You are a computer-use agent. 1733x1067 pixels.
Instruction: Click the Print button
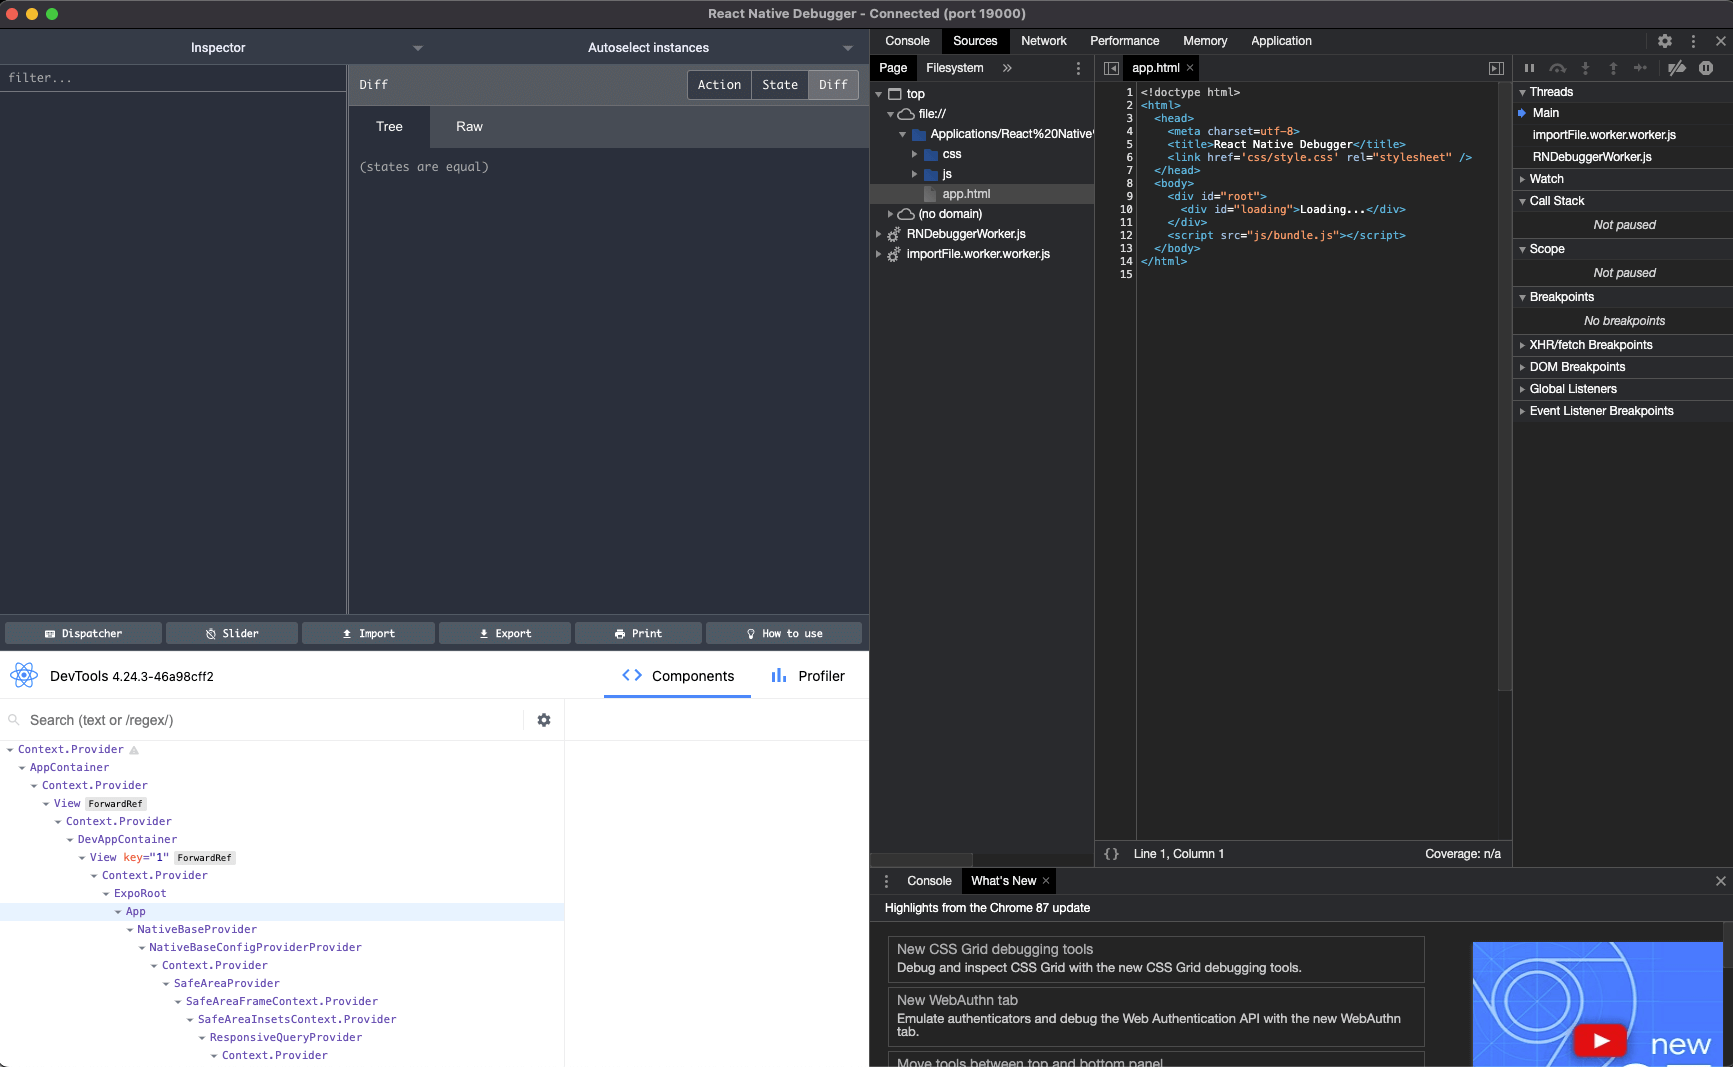(638, 633)
